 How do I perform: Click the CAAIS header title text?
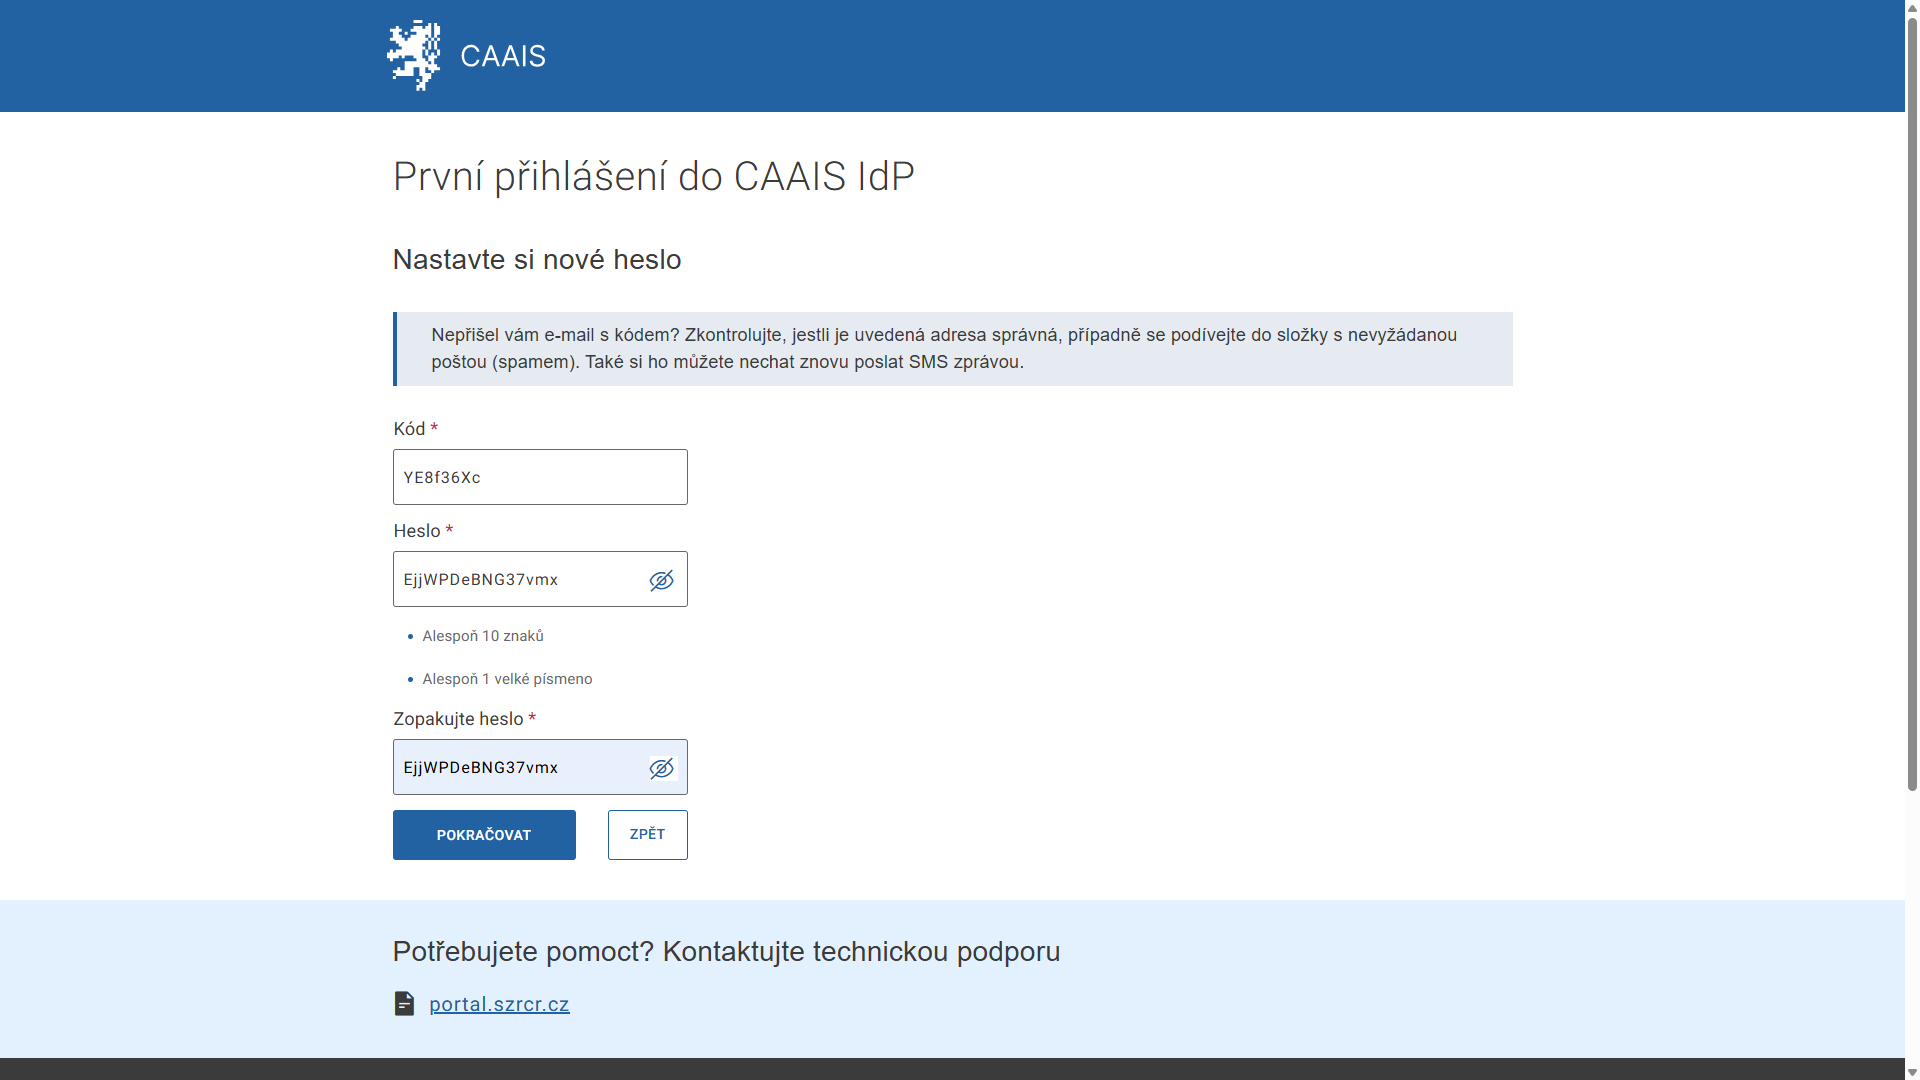(x=503, y=56)
